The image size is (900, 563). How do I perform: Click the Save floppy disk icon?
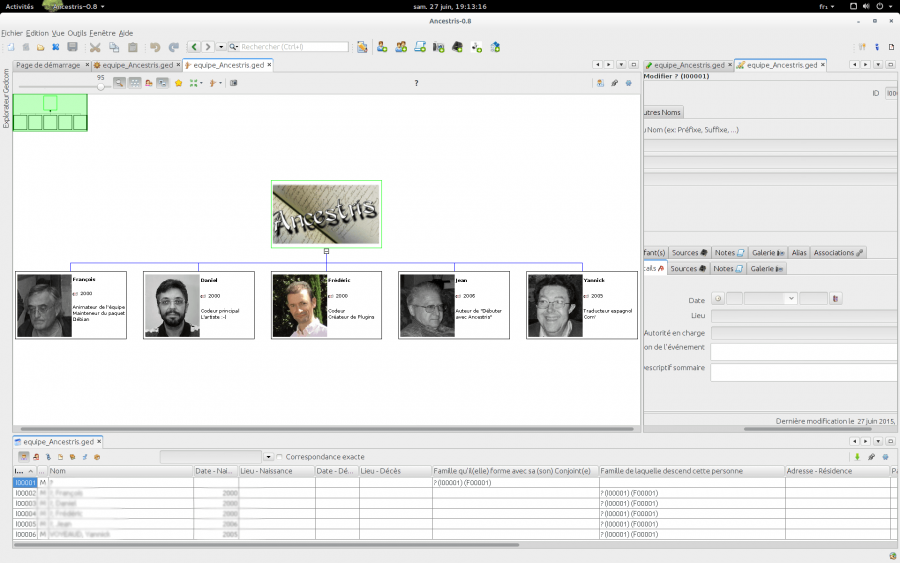72,47
